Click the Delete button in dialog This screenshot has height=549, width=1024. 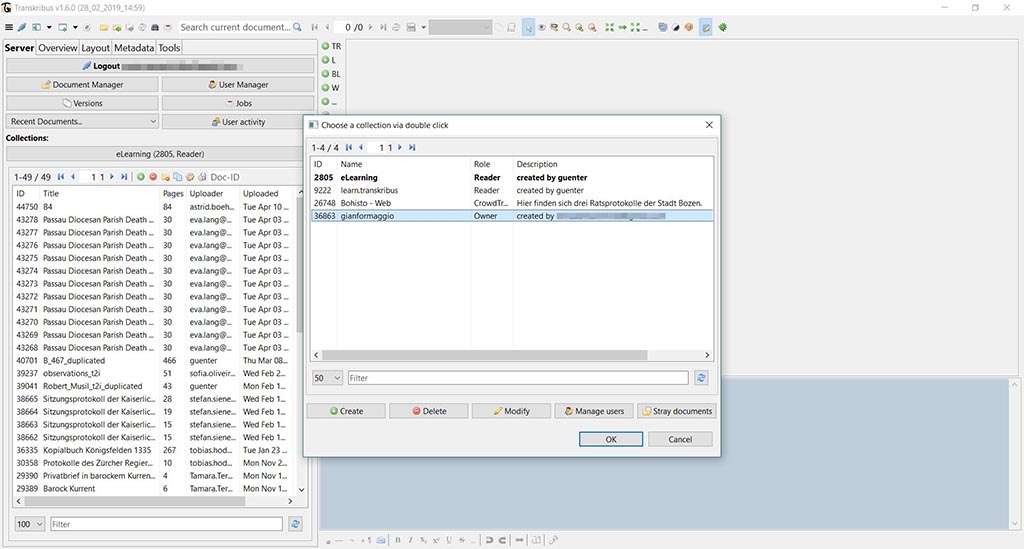(x=429, y=411)
